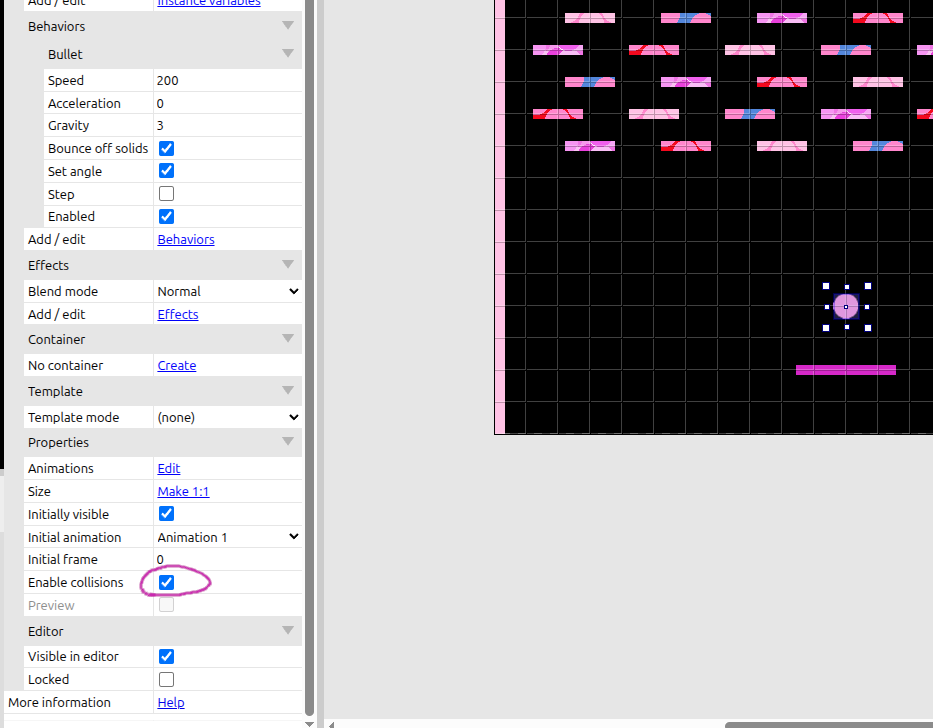Toggle the Bounce off solids checkbox
Viewport: 933px width, 728px height.
(x=167, y=148)
